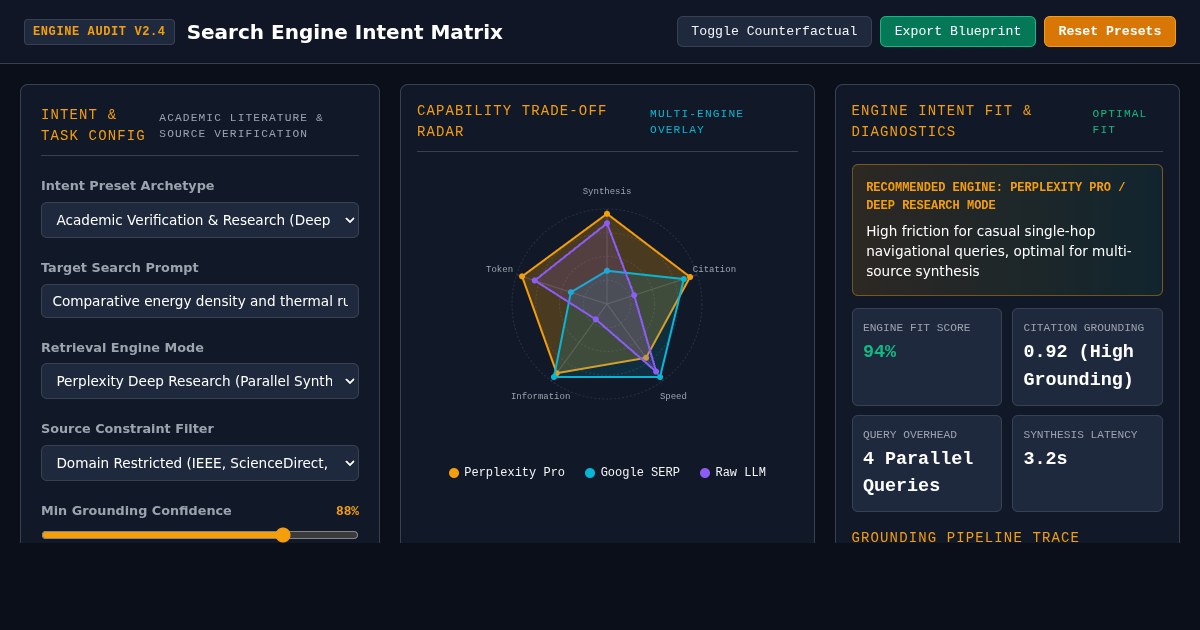Open Source Constraint Filter dropdown
Image resolution: width=1200 pixels, height=630 pixels.
pyautogui.click(x=200, y=463)
